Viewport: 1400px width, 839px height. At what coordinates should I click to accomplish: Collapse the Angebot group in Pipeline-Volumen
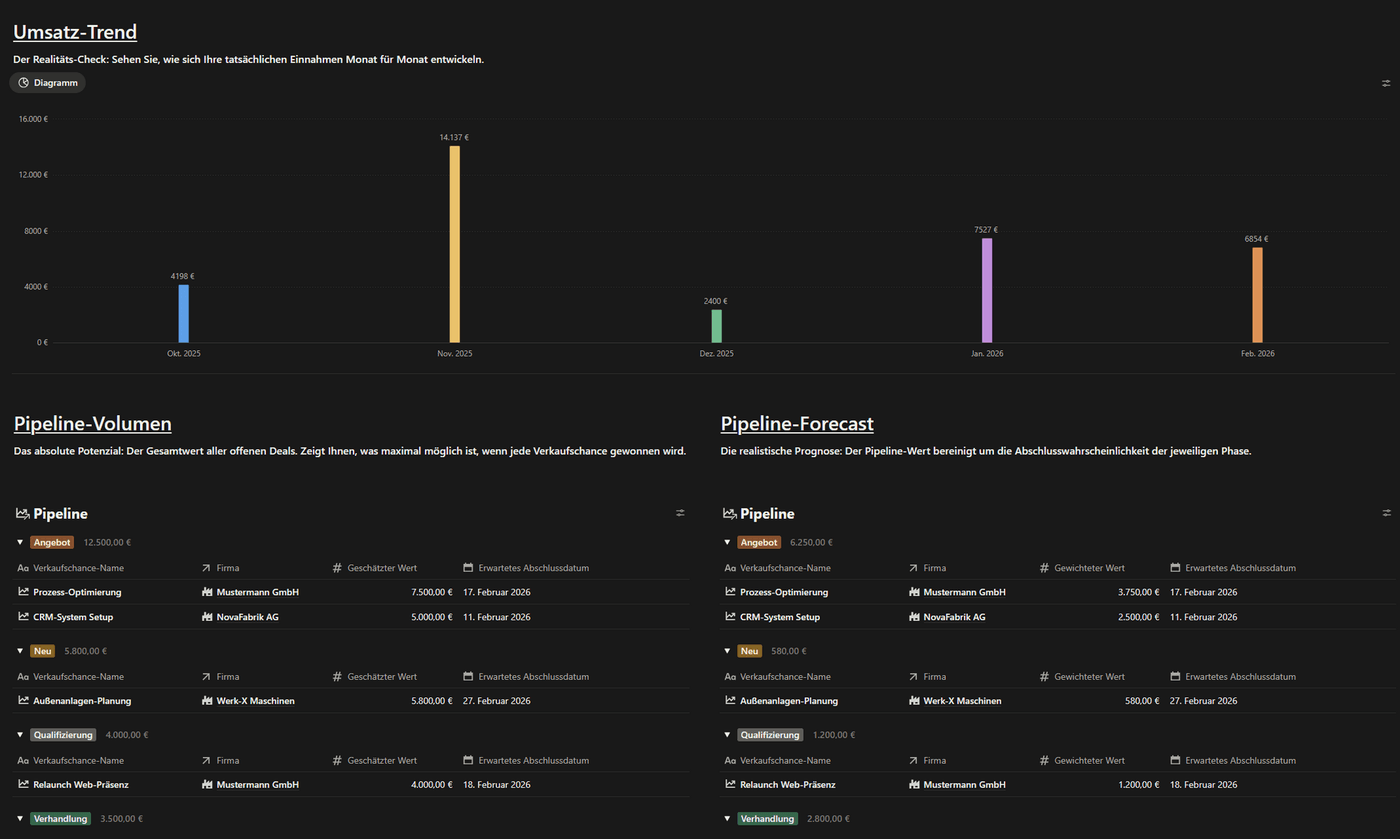point(20,543)
